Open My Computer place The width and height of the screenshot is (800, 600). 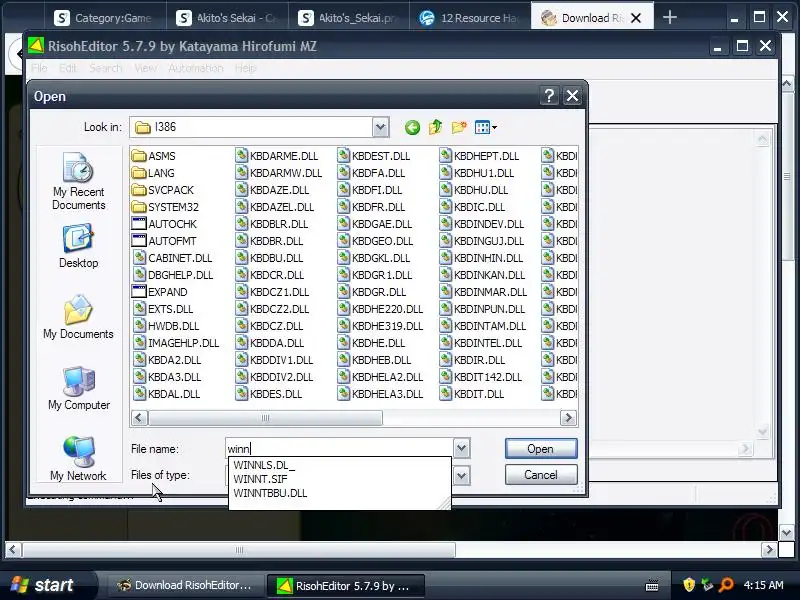pyautogui.click(x=79, y=388)
